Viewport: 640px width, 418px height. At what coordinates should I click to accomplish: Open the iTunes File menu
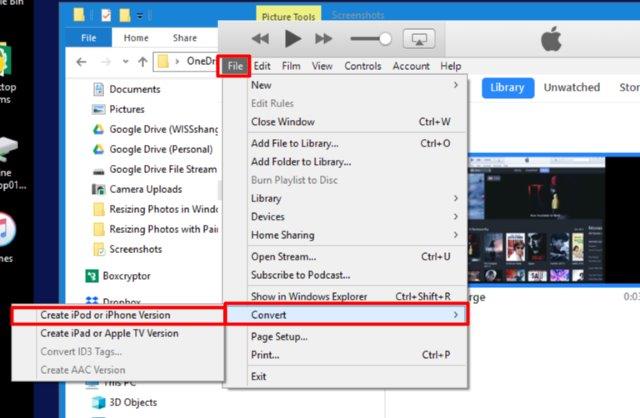pyautogui.click(x=234, y=66)
